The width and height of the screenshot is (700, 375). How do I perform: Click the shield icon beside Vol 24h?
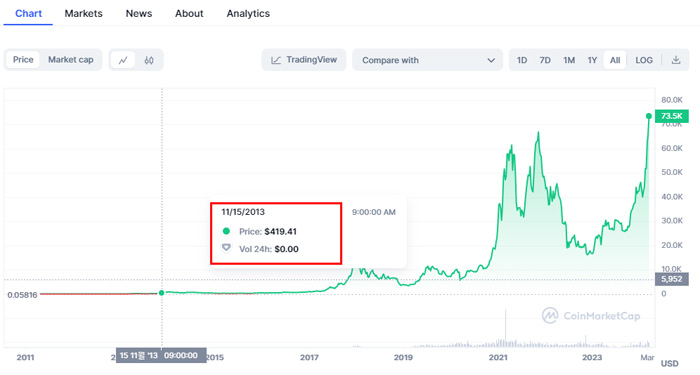[226, 248]
